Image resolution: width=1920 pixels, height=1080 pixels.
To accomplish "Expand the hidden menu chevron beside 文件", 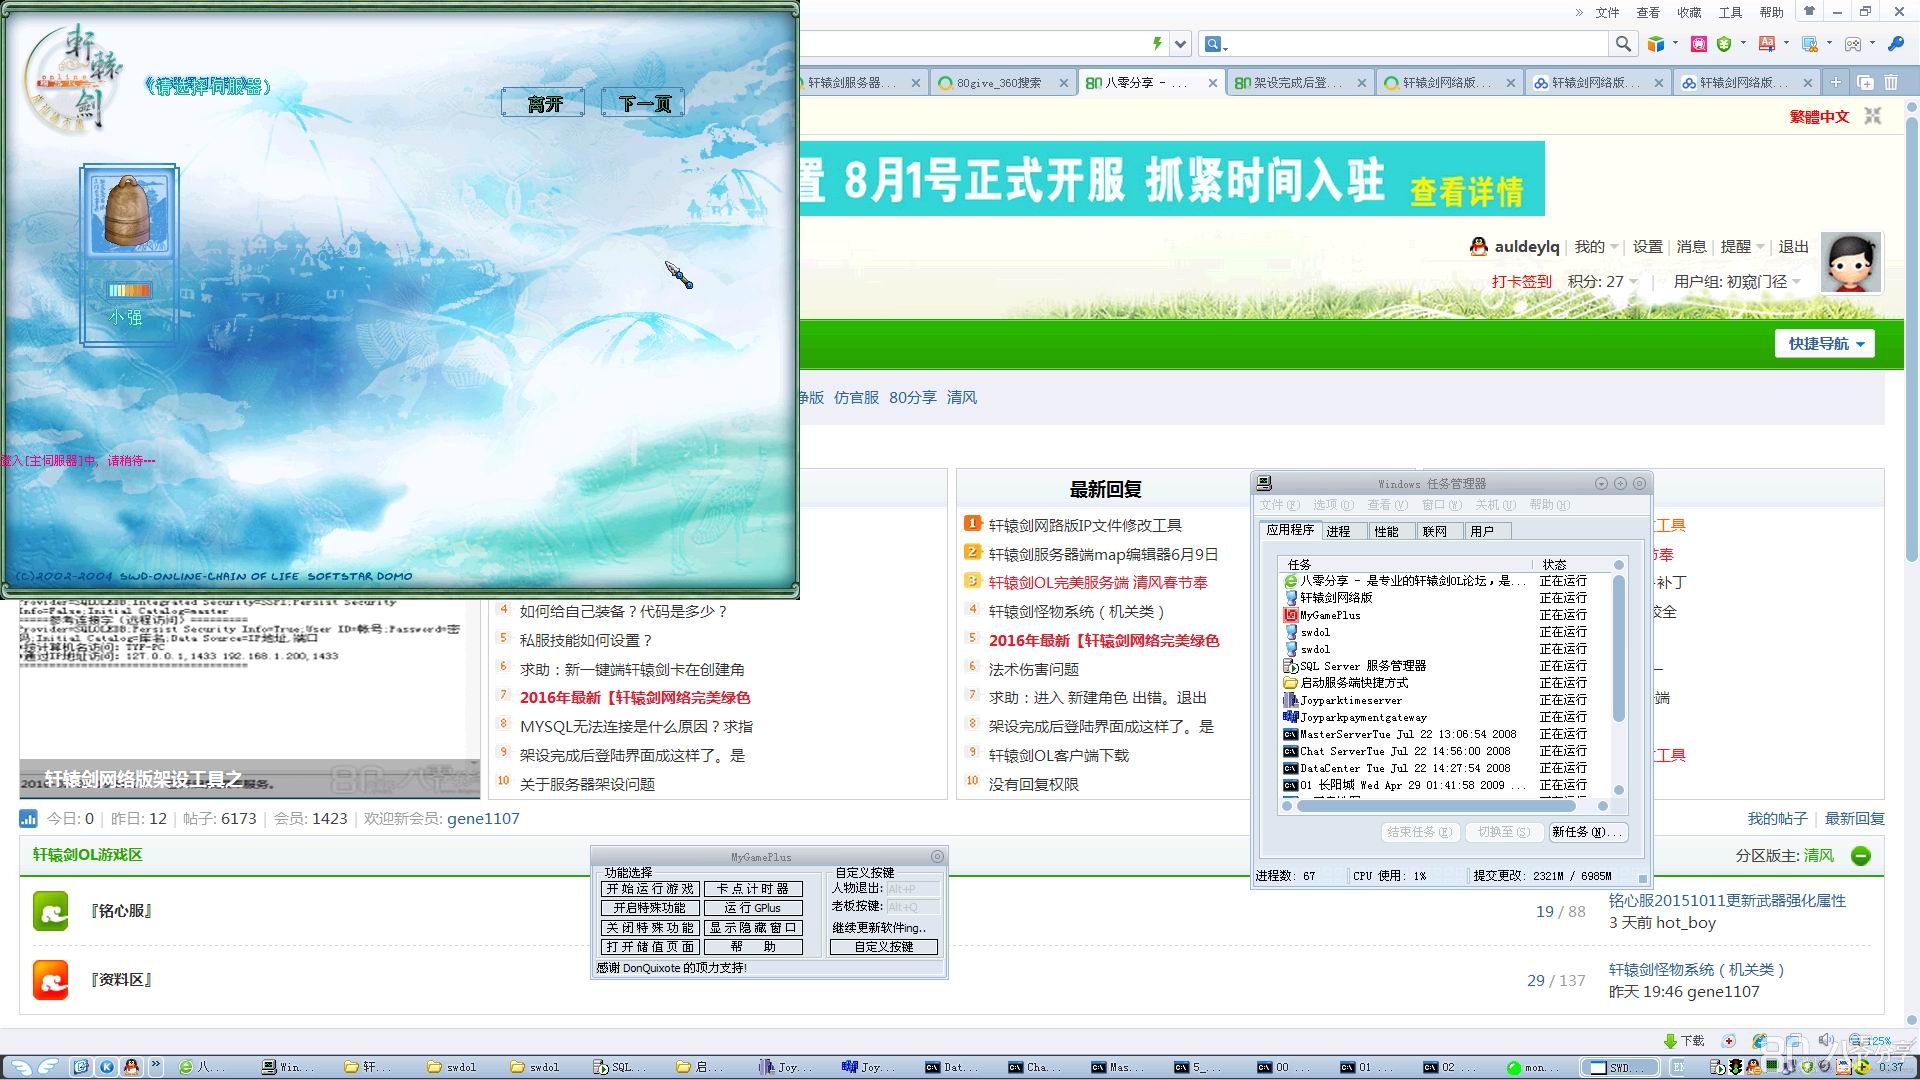I will [x=1579, y=12].
